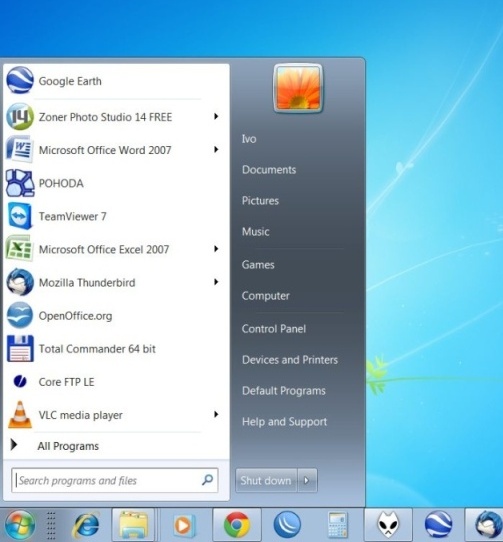Image resolution: width=503 pixels, height=542 pixels.
Task: Select "Total Commander 64 bit" text
Action: [x=97, y=349]
